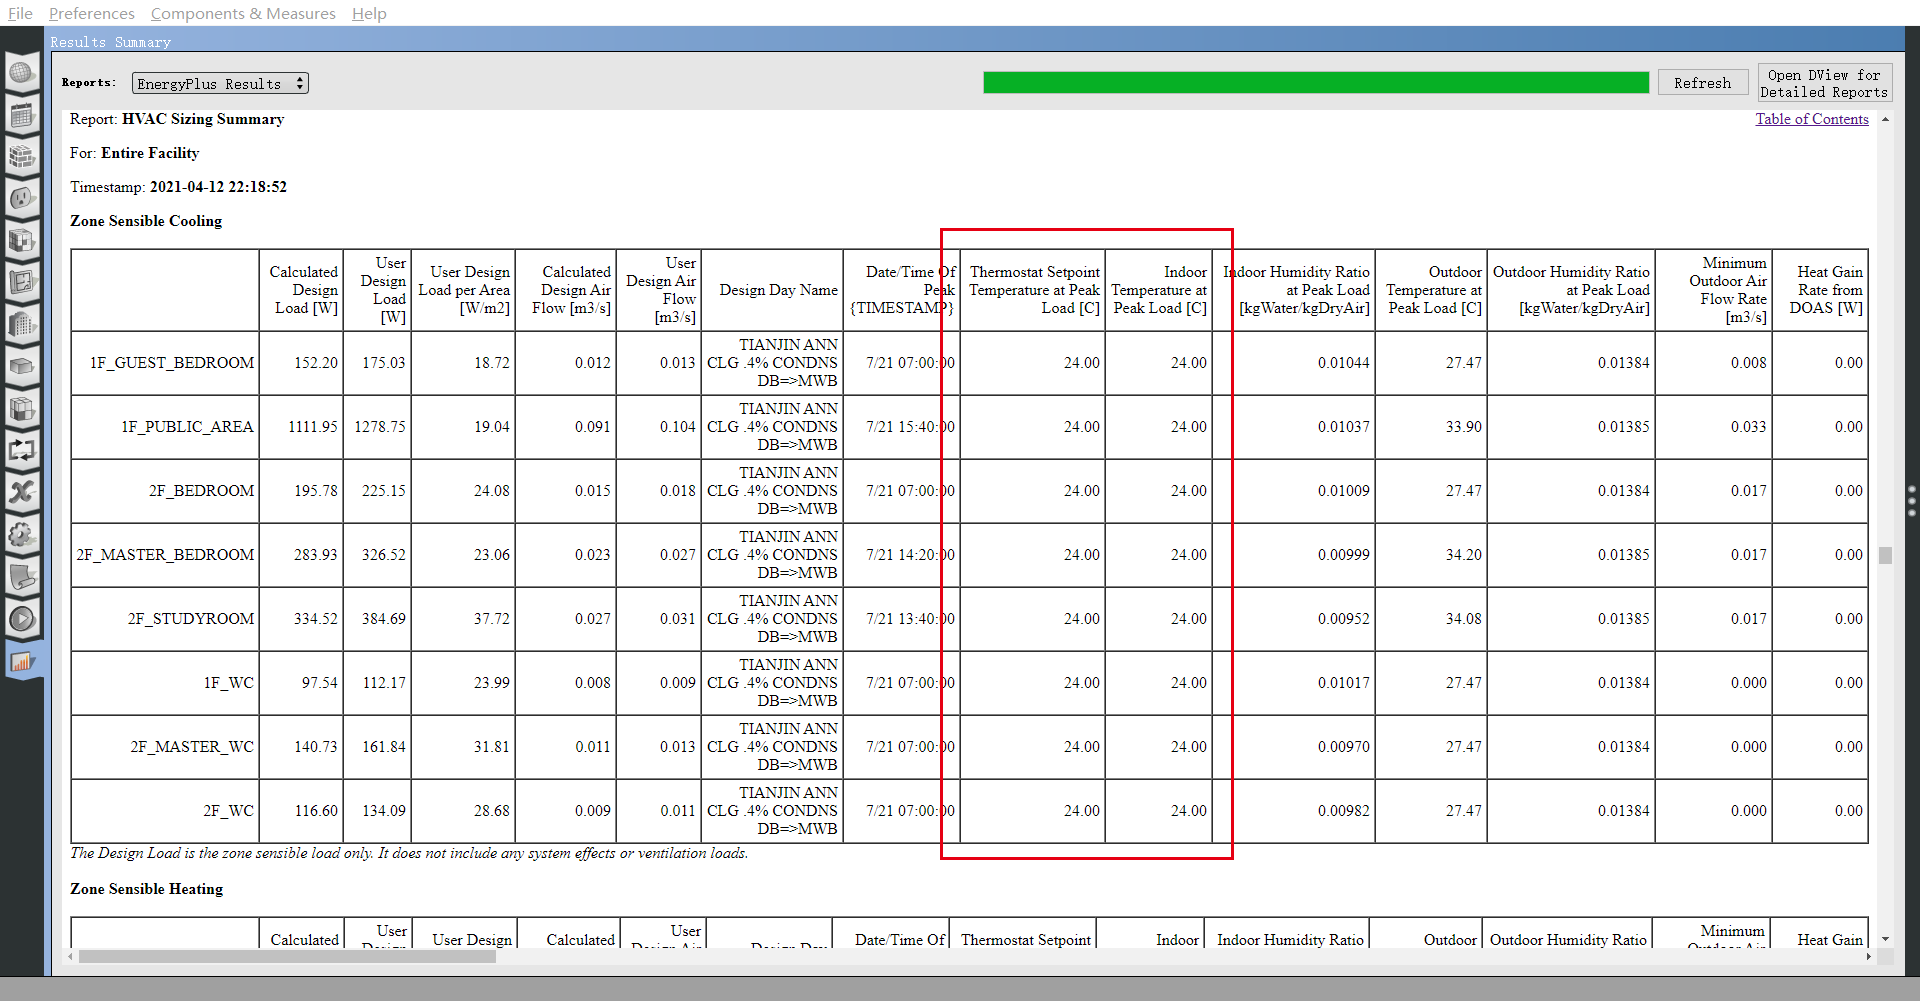This screenshot has width=1920, height=1001.
Task: Click the 33.90 outdoor temperature value
Action: (1463, 427)
